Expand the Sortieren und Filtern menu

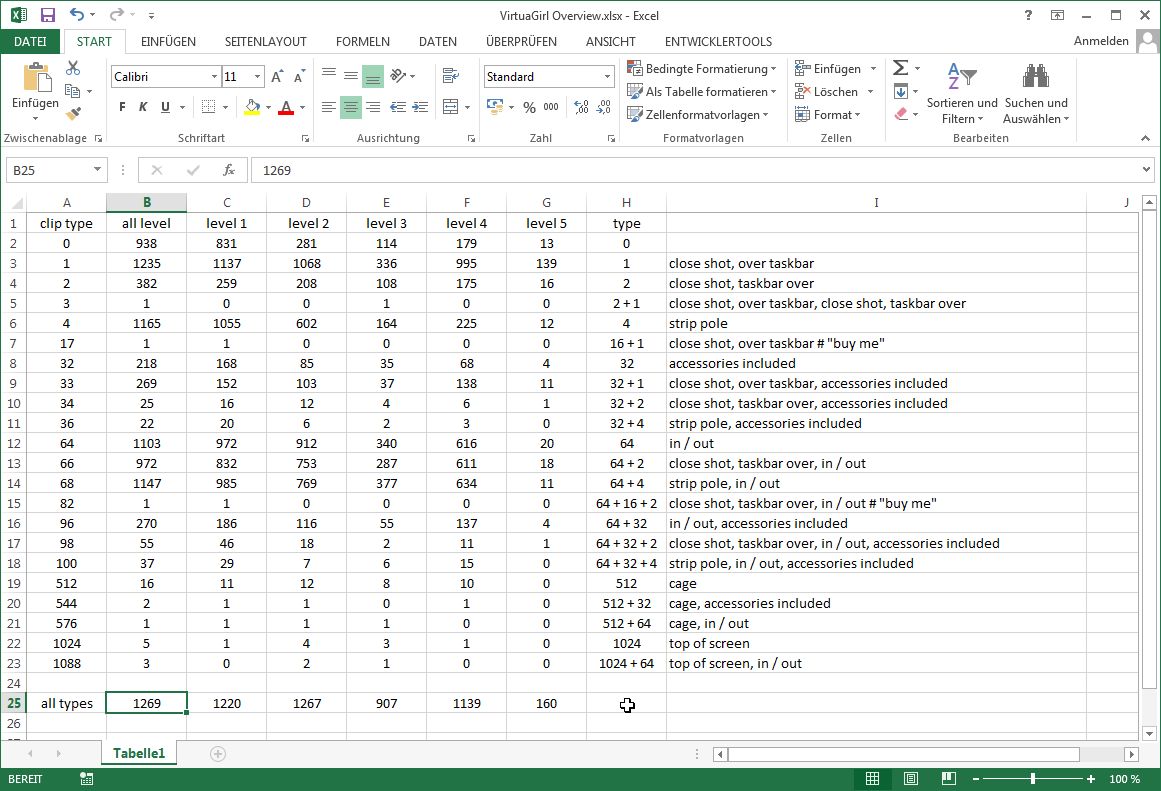[962, 93]
